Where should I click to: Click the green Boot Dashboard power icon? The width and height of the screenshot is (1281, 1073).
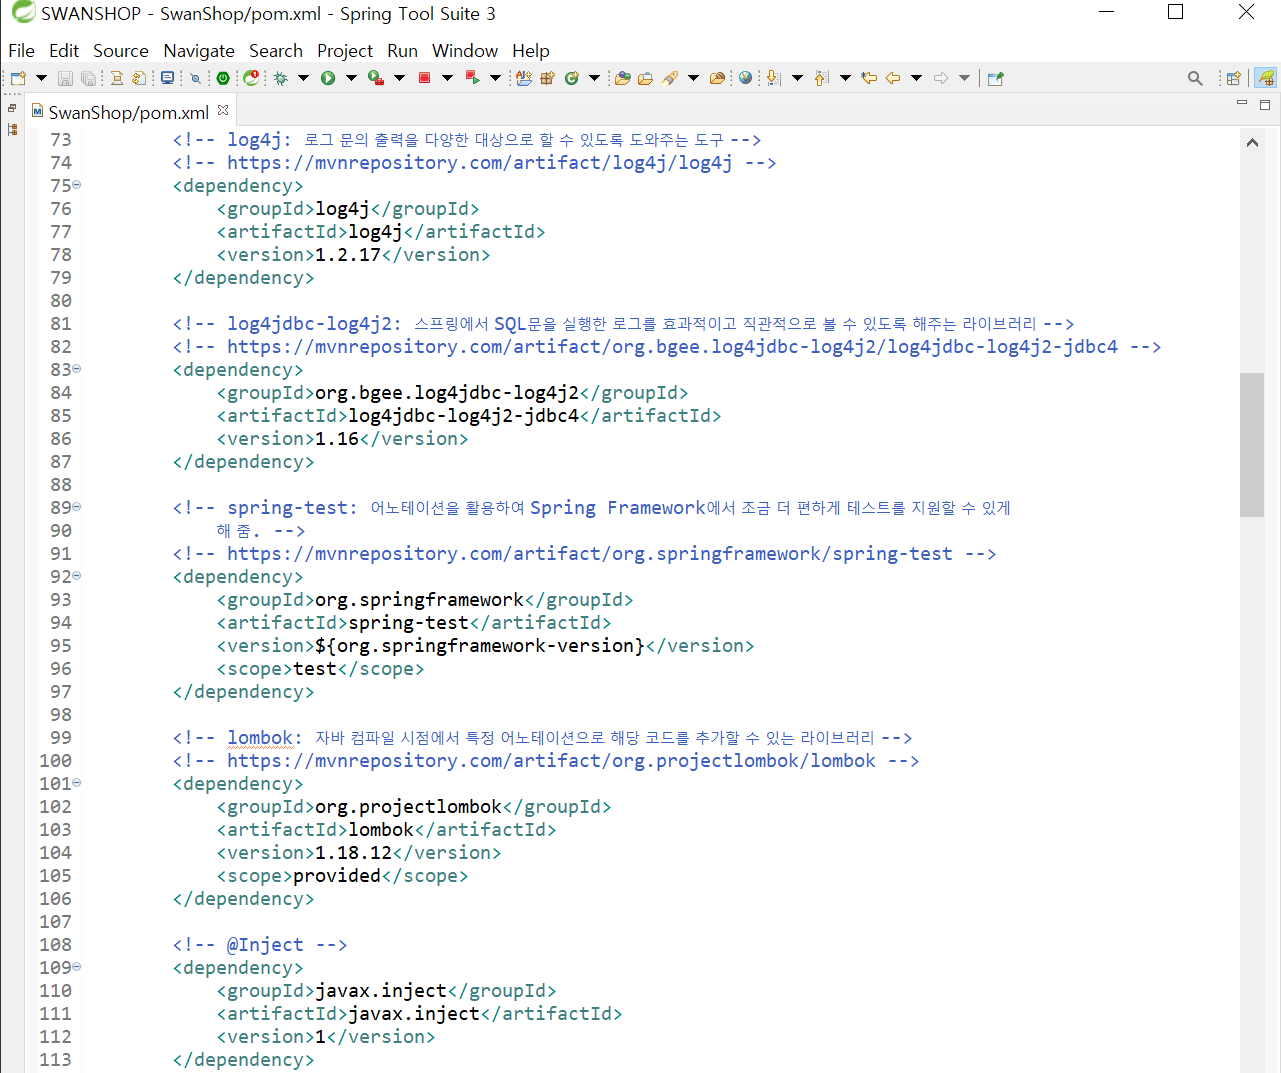pos(223,78)
